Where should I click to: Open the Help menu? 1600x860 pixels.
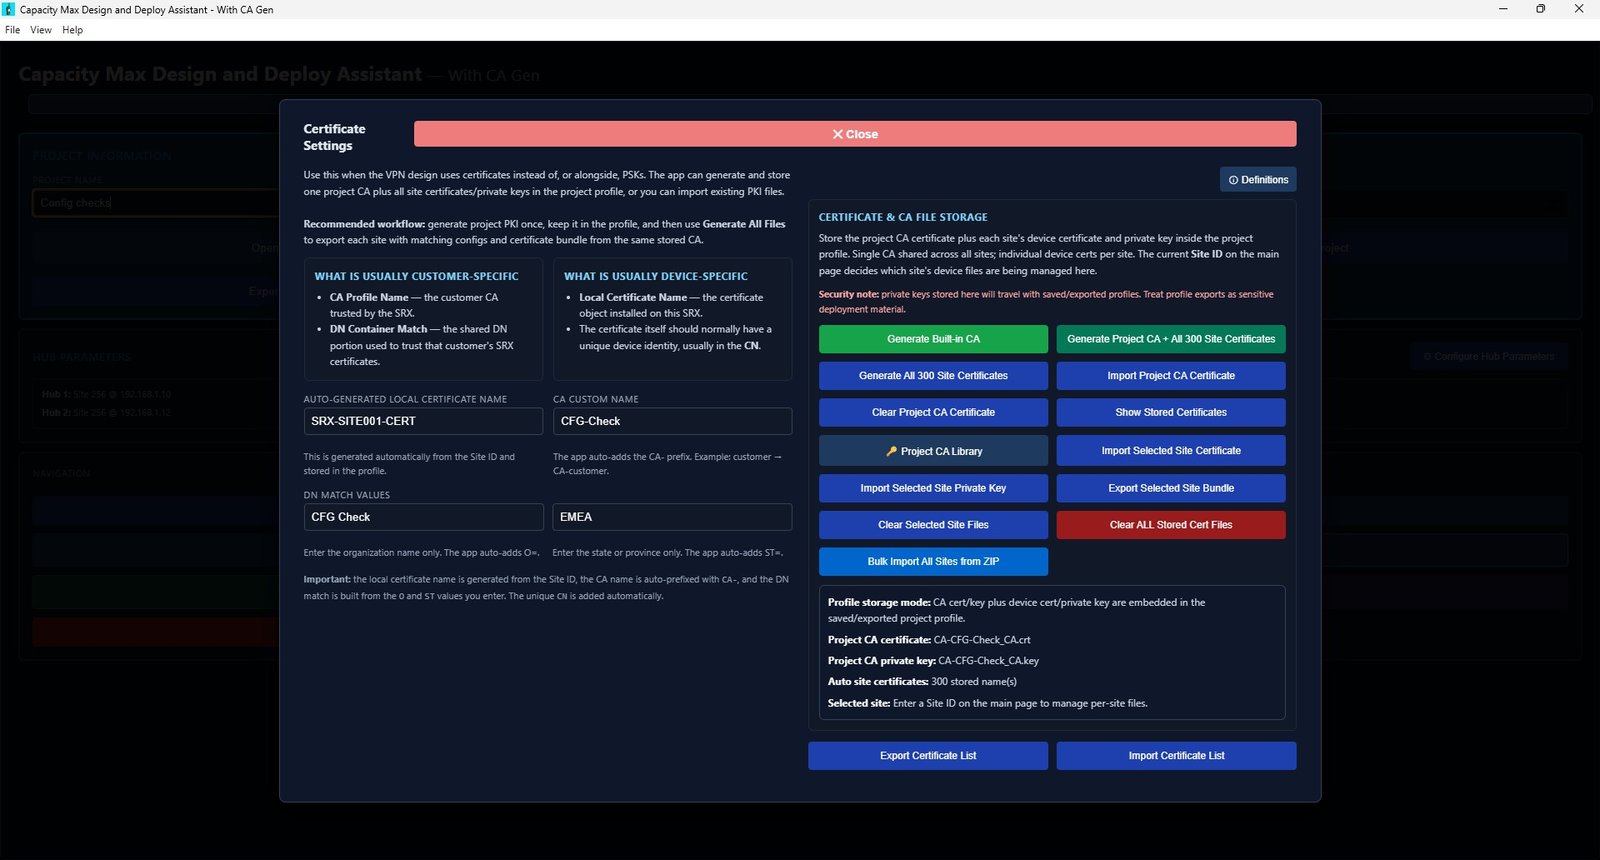pos(72,30)
